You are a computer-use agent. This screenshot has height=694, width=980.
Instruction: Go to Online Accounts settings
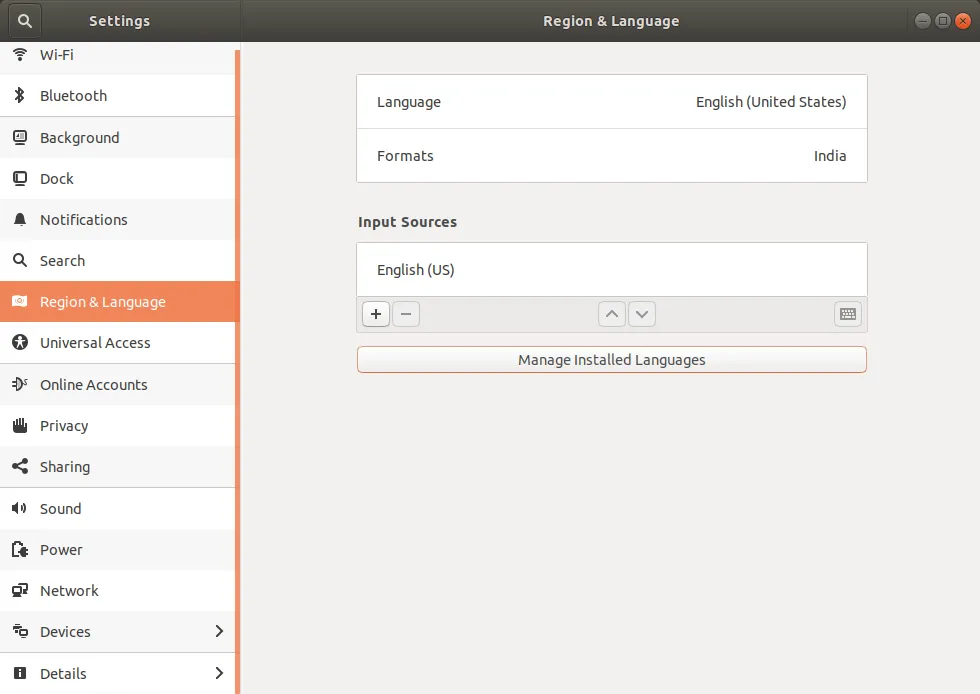point(93,385)
